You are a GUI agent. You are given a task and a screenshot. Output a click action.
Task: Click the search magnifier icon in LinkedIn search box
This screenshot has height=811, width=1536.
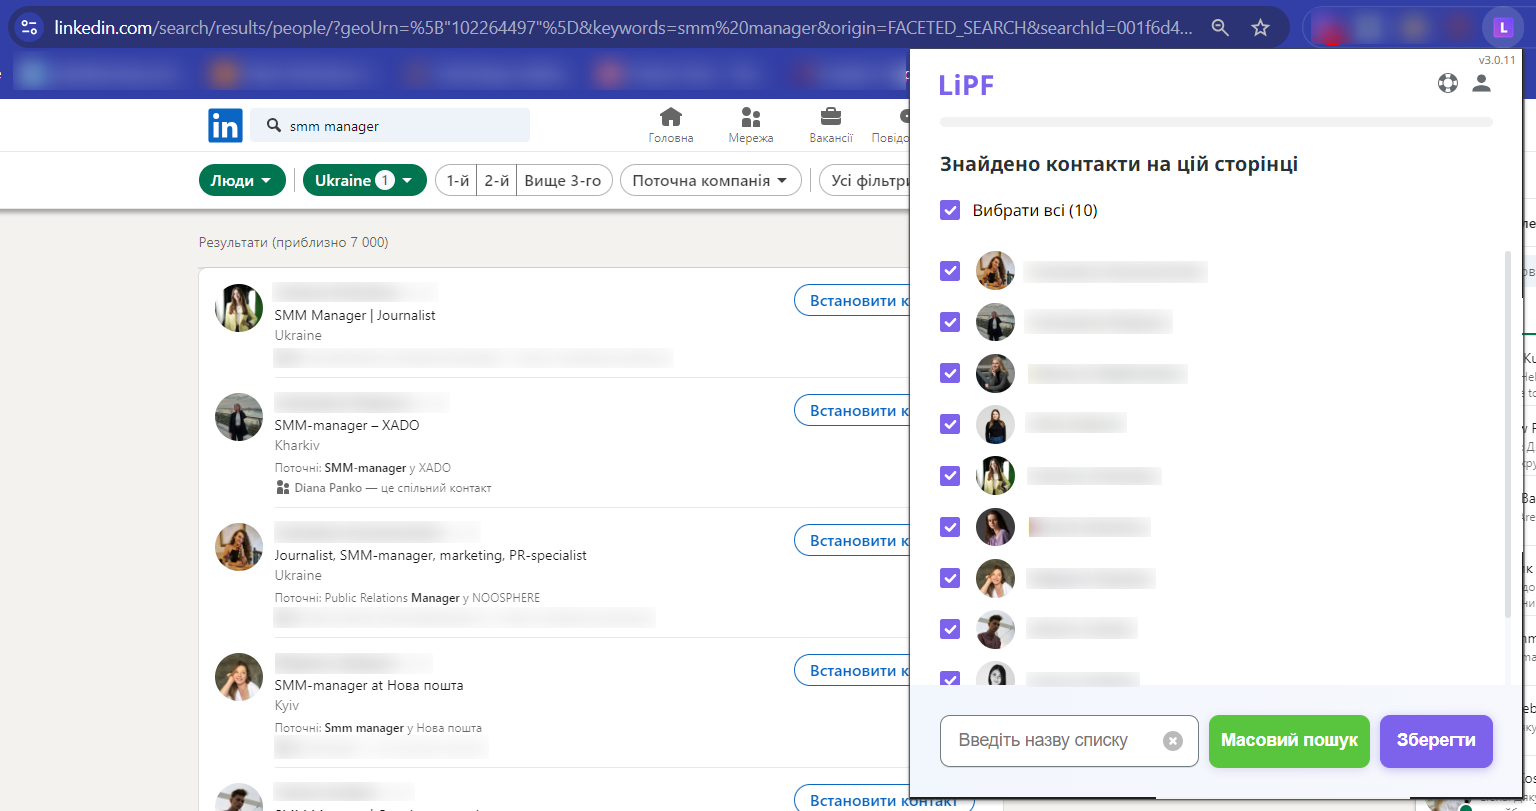coord(272,126)
